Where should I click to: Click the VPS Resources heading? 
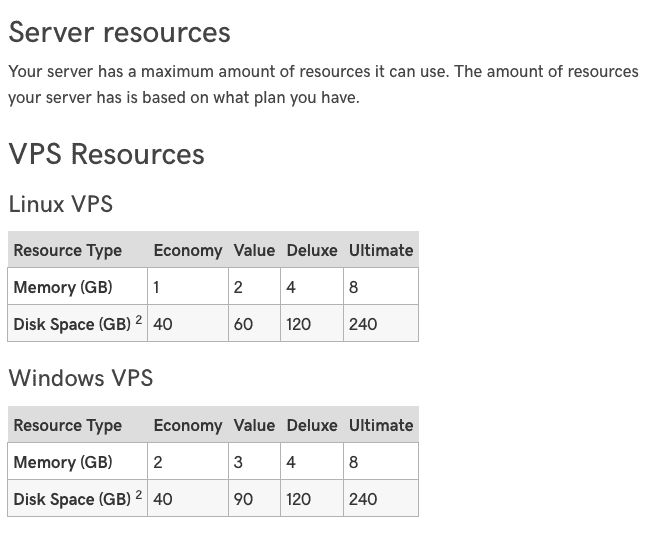pos(107,154)
